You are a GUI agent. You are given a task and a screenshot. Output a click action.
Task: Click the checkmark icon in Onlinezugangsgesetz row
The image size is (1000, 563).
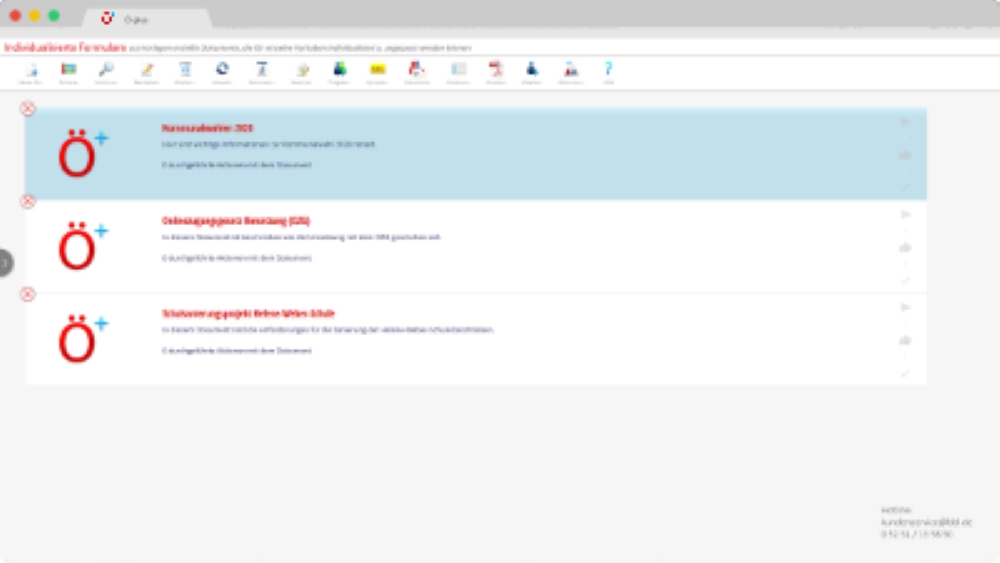pos(905,281)
